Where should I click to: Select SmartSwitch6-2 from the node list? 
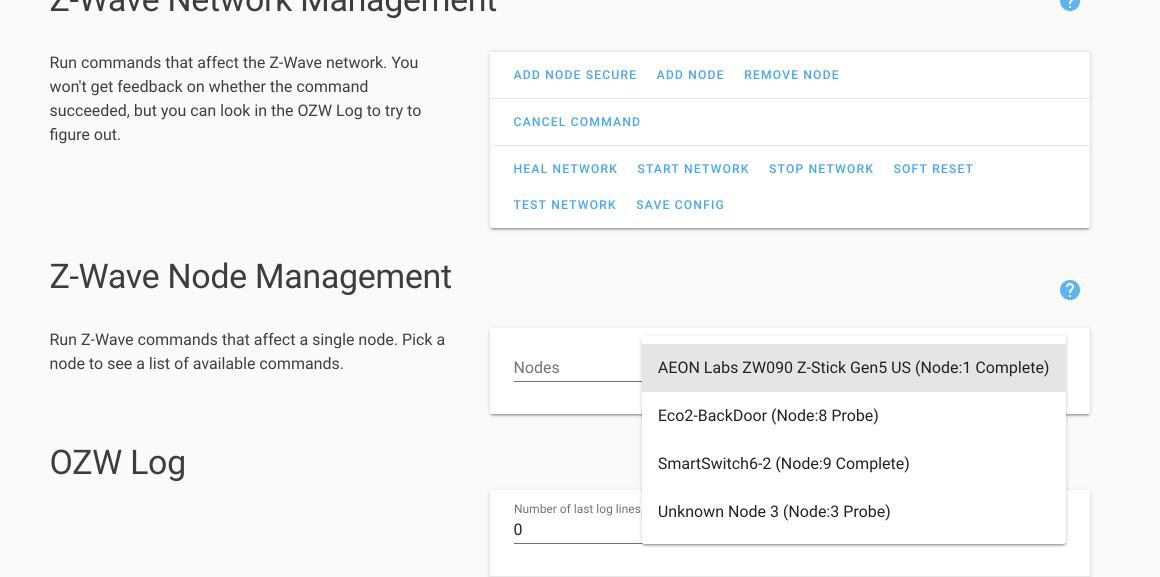tap(783, 463)
